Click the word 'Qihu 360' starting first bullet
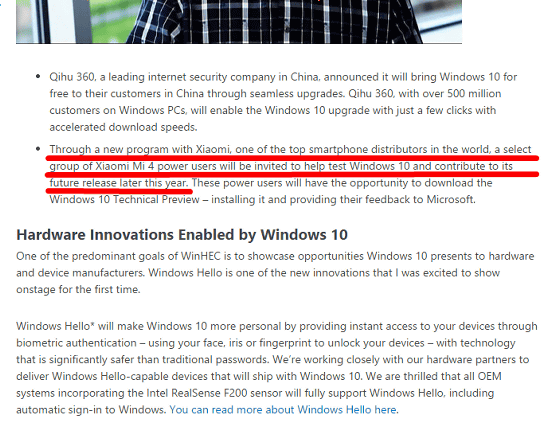 click(x=72, y=77)
